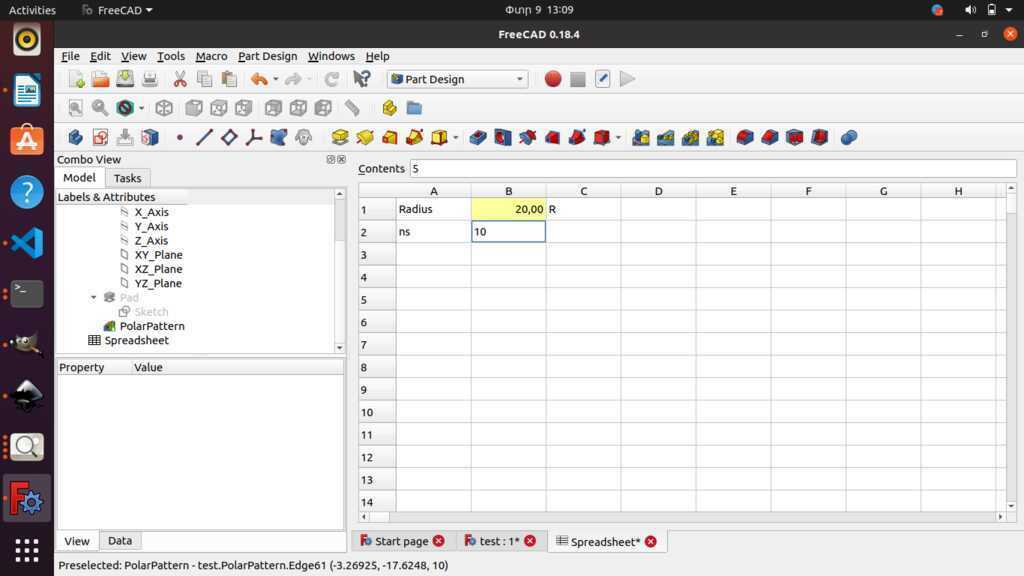Open a file using folder icon

(x=101, y=79)
